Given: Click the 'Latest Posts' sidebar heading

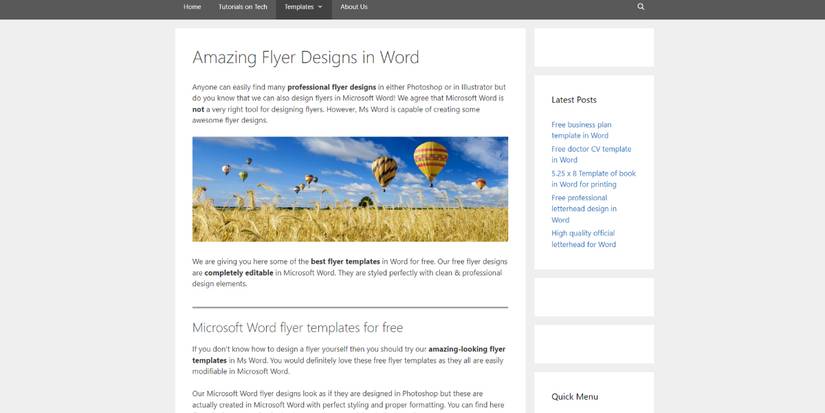Looking at the screenshot, I should (x=574, y=99).
